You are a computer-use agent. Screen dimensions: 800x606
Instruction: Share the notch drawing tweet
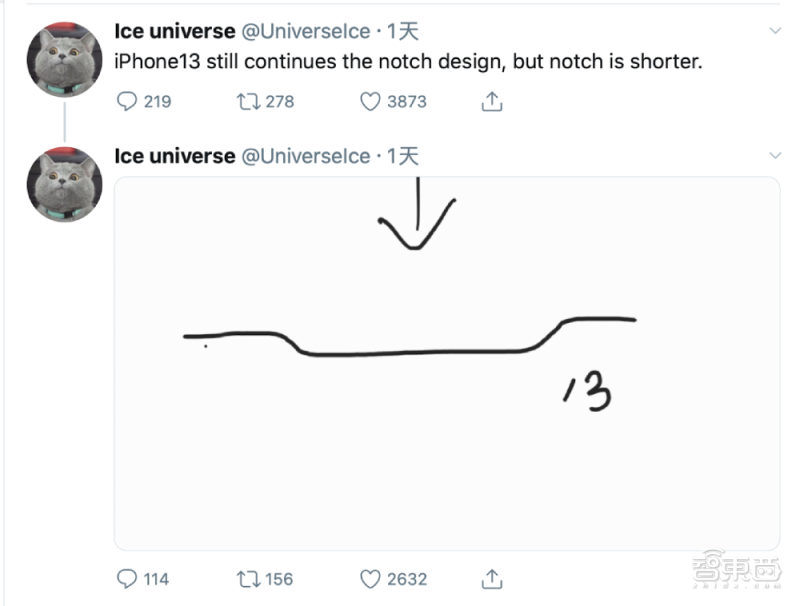coord(491,578)
